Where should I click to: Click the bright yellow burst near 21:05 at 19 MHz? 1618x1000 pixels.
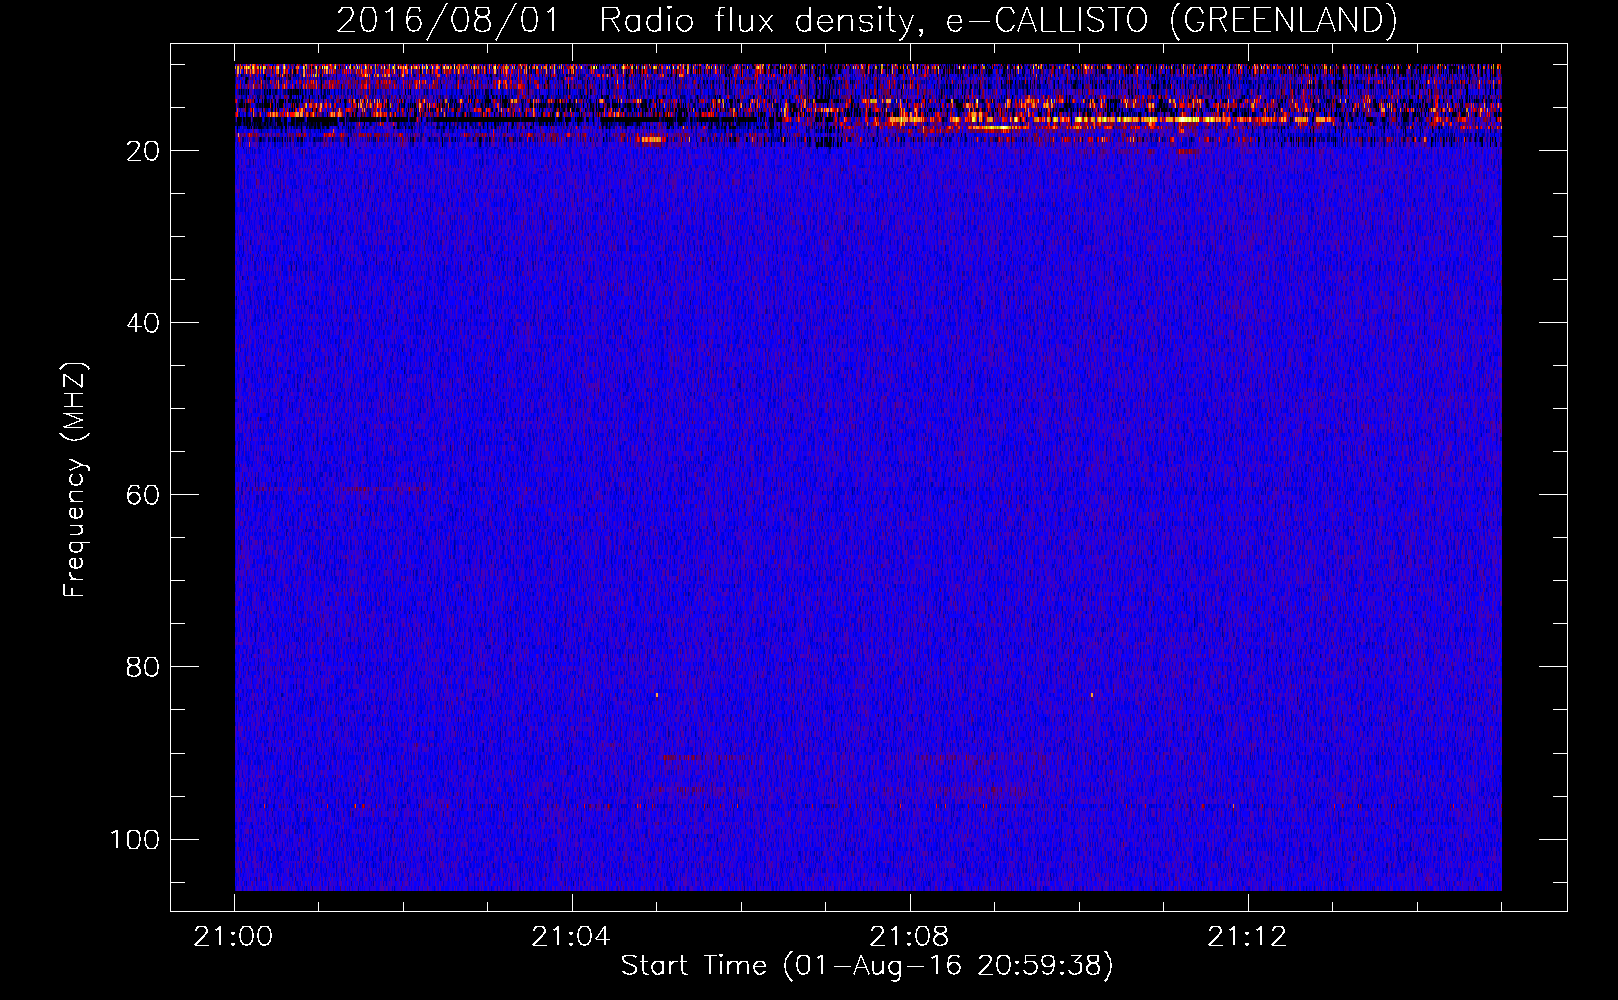tap(651, 140)
